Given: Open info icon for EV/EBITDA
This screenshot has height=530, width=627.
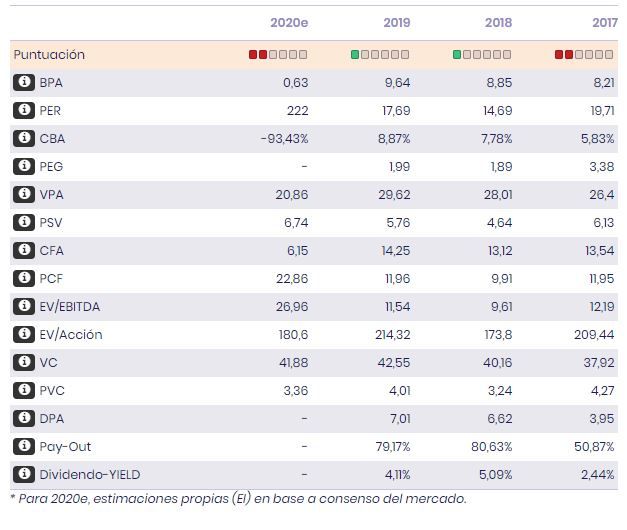Looking at the screenshot, I should coord(23,307).
